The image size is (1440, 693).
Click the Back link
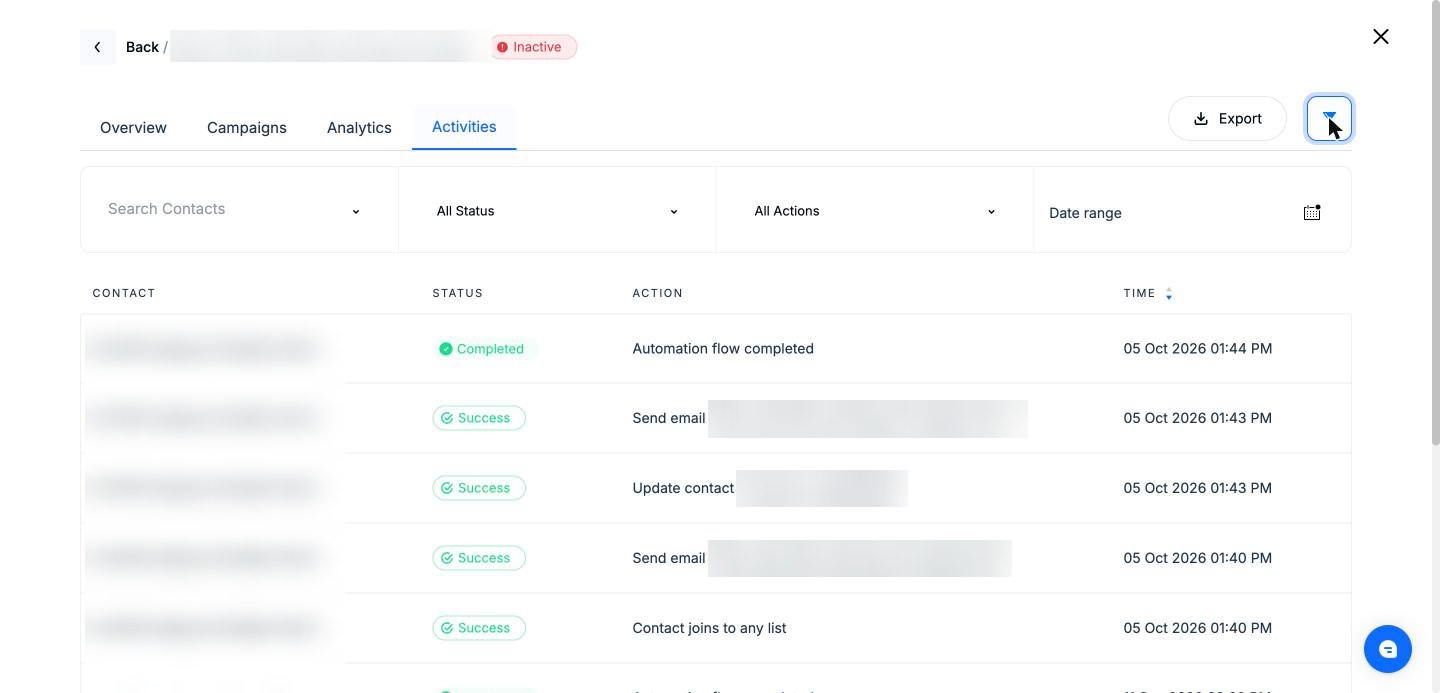tap(142, 47)
